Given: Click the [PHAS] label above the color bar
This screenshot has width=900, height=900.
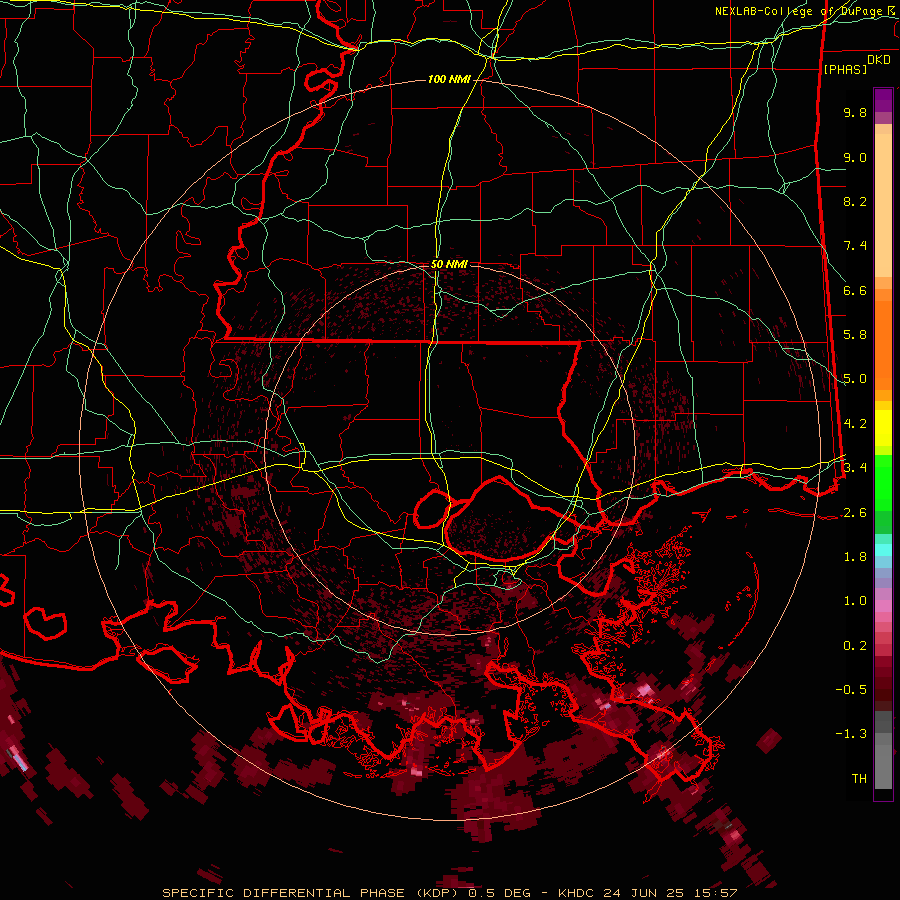Looking at the screenshot, I should (x=845, y=70).
